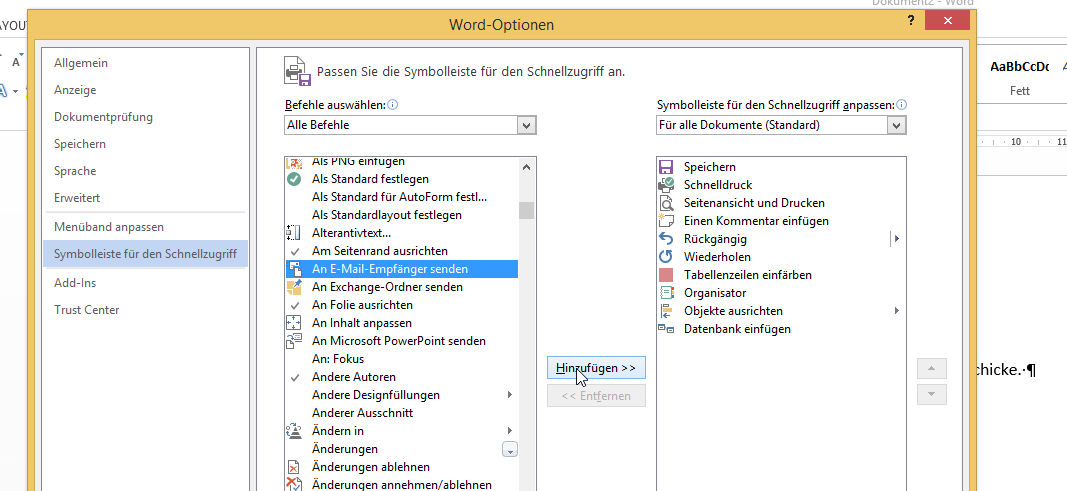The width and height of the screenshot is (1067, 491).
Task: Click the An Exchange-Ordner senden icon
Action: tap(294, 287)
